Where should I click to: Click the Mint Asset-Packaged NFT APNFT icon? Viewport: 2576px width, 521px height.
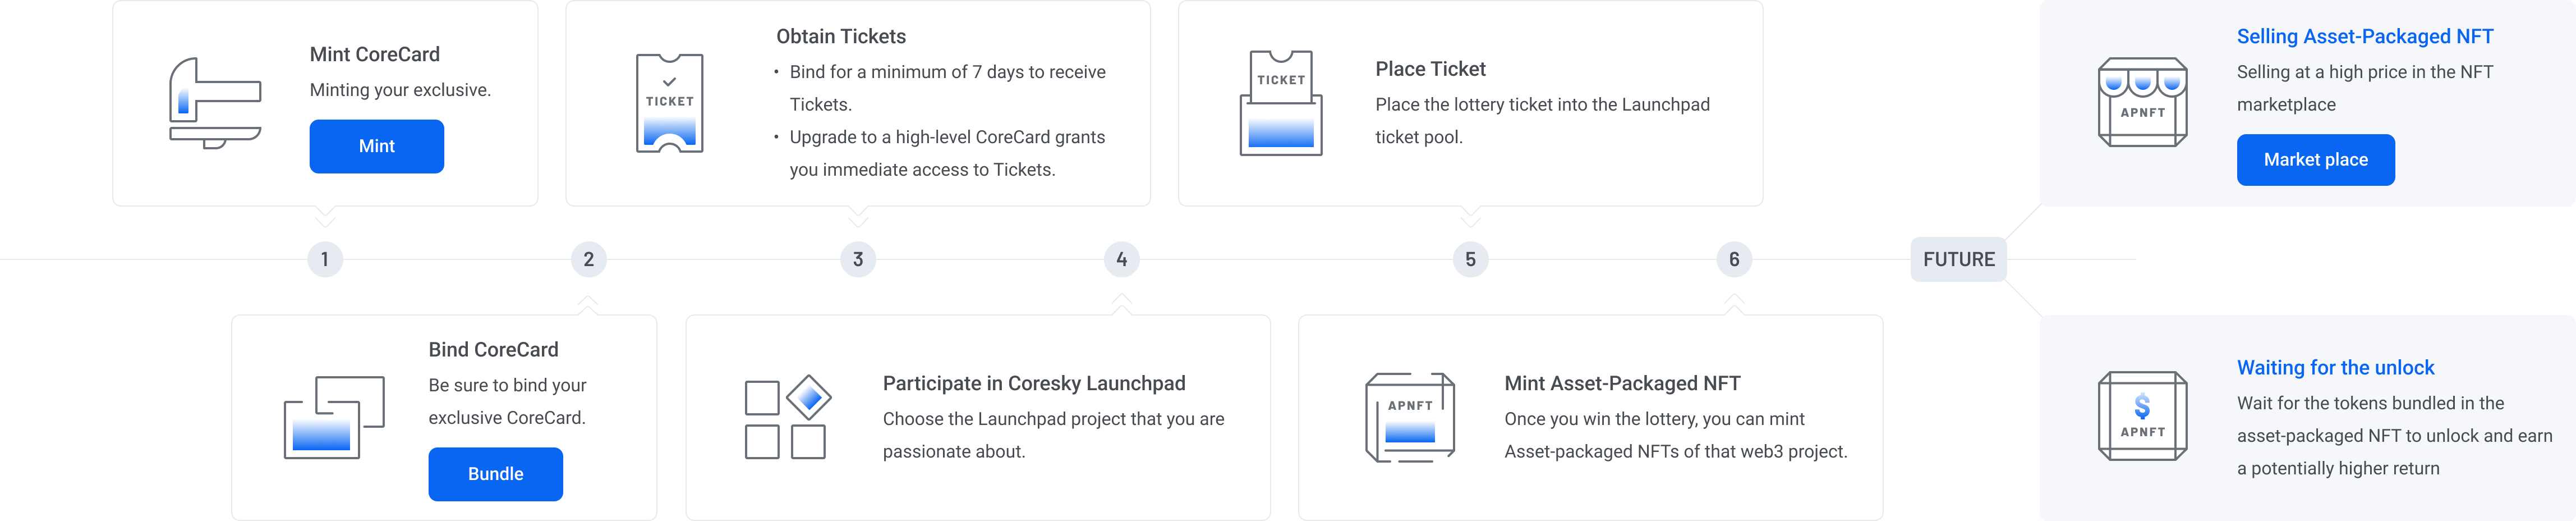click(1410, 417)
